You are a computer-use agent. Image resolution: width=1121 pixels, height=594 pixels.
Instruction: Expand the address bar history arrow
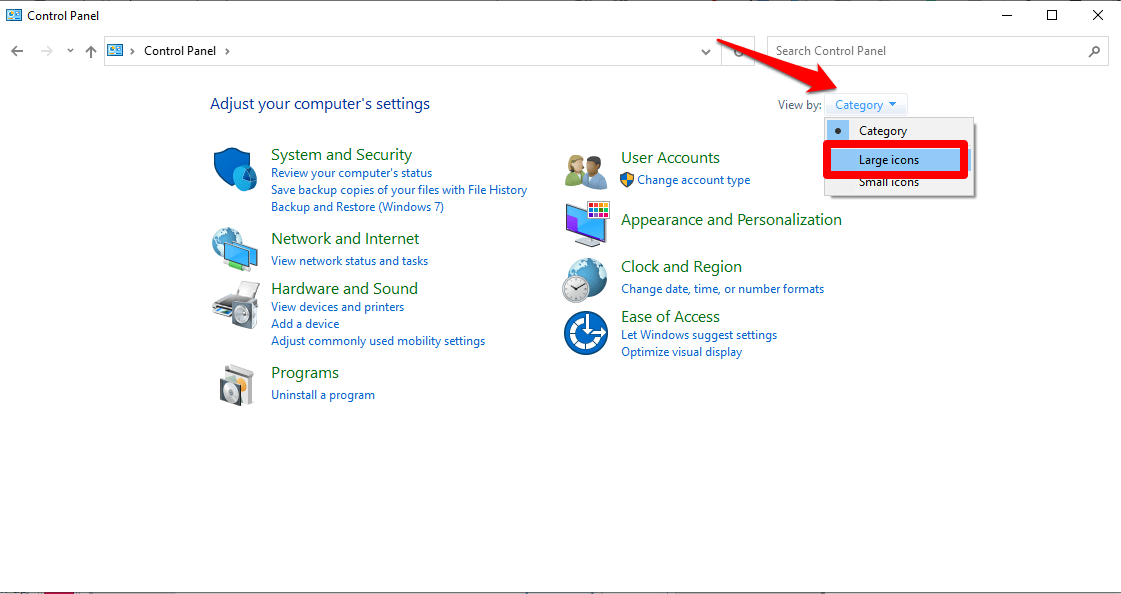tap(705, 51)
